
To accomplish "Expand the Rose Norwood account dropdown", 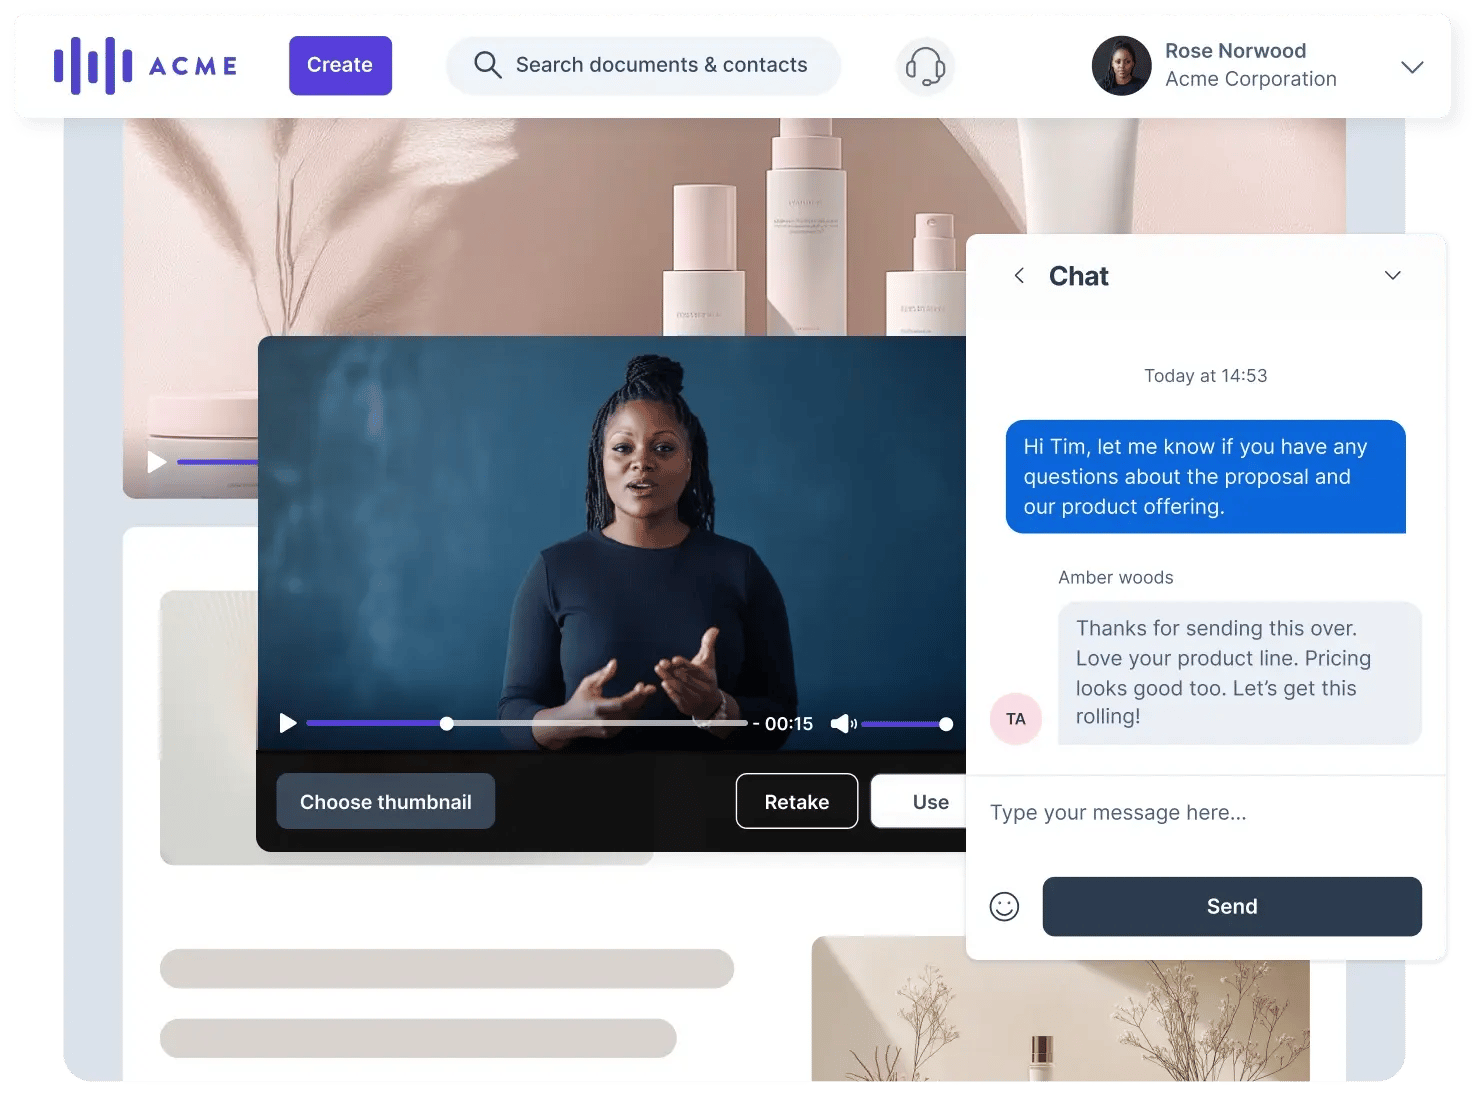I will coord(1412,67).
